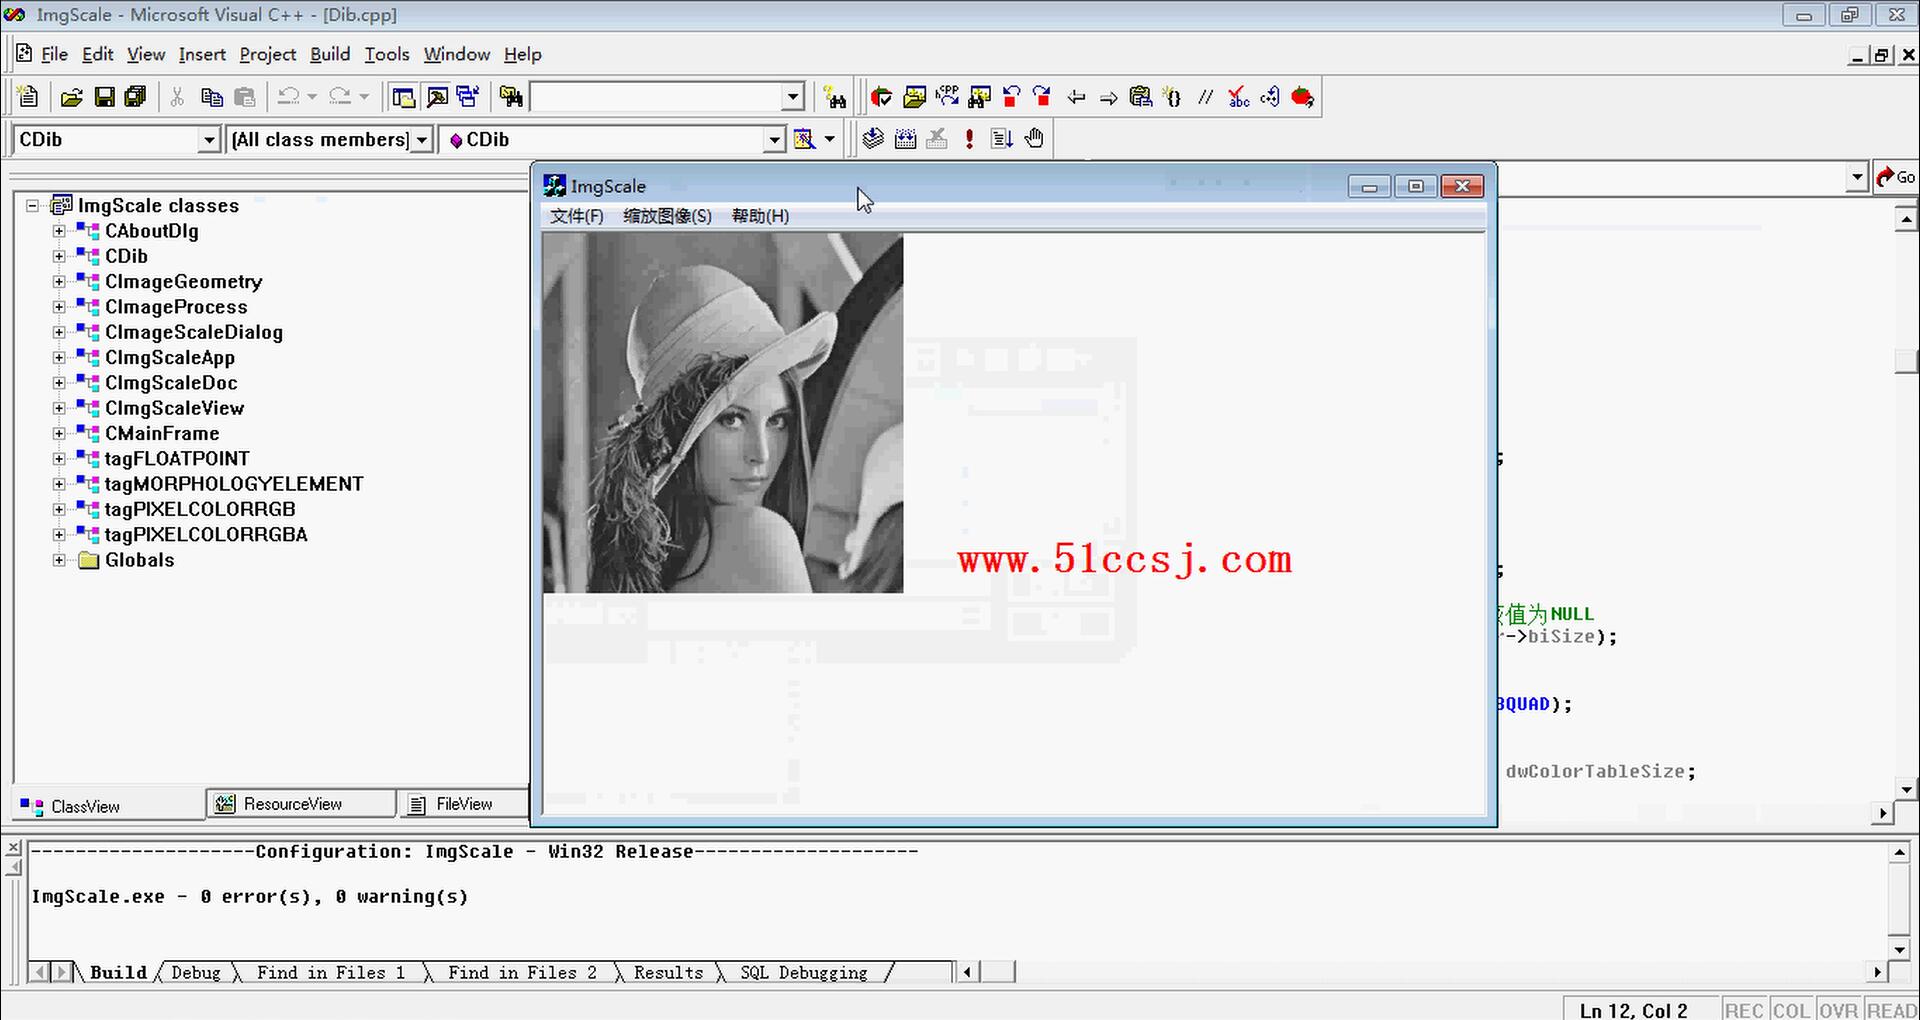Switch to the ClassView tab

pos(108,806)
